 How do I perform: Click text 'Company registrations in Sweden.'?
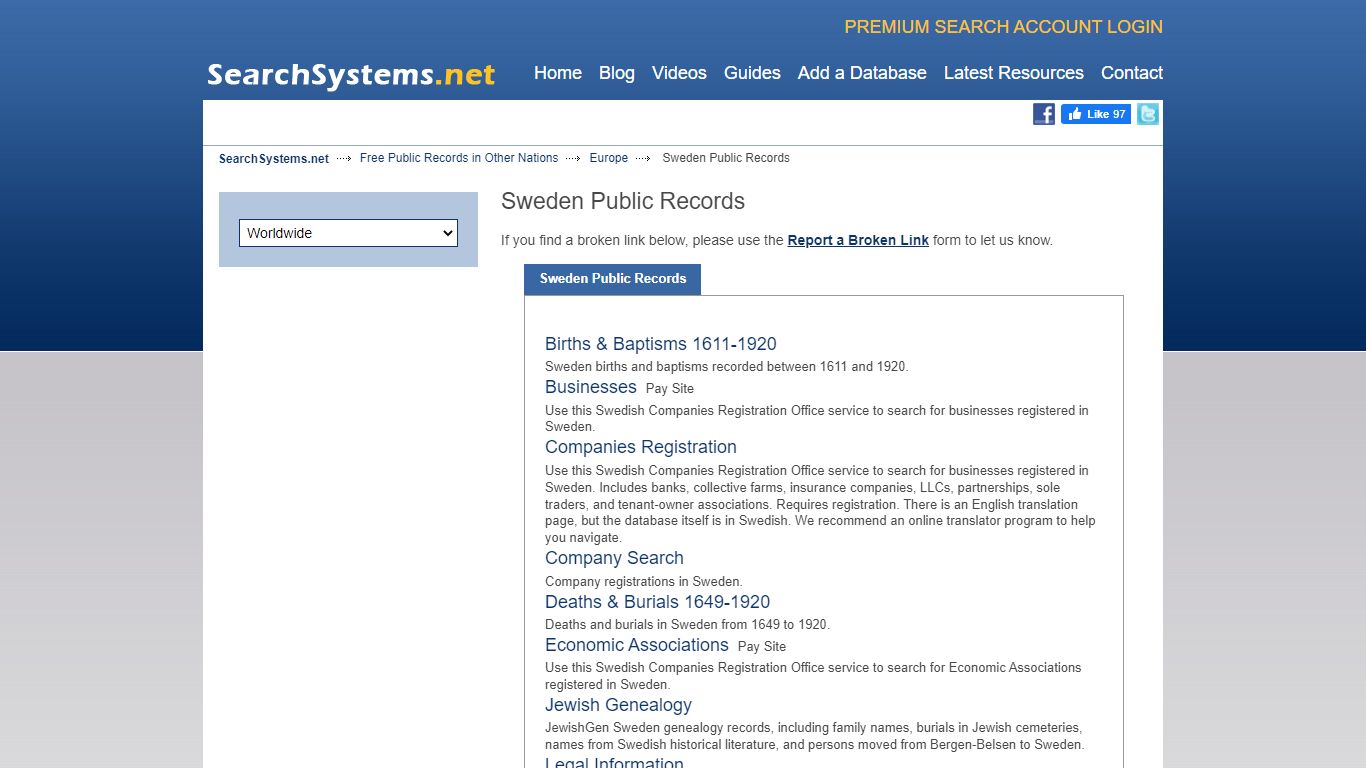(x=644, y=581)
